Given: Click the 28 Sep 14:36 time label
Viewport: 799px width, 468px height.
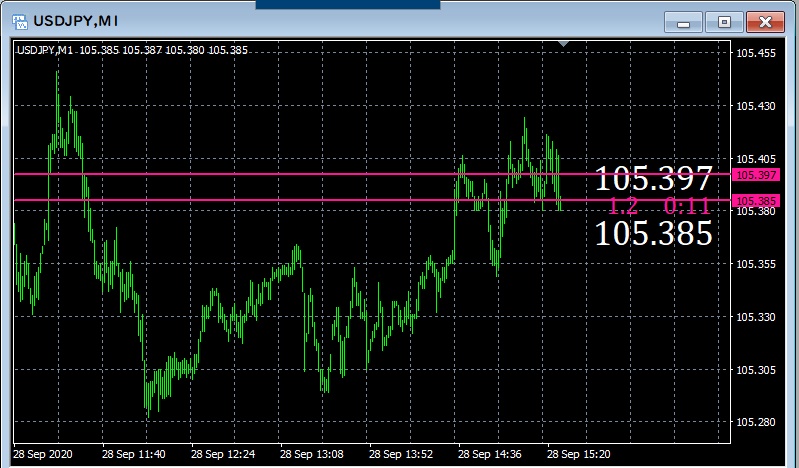Looking at the screenshot, I should coord(489,454).
